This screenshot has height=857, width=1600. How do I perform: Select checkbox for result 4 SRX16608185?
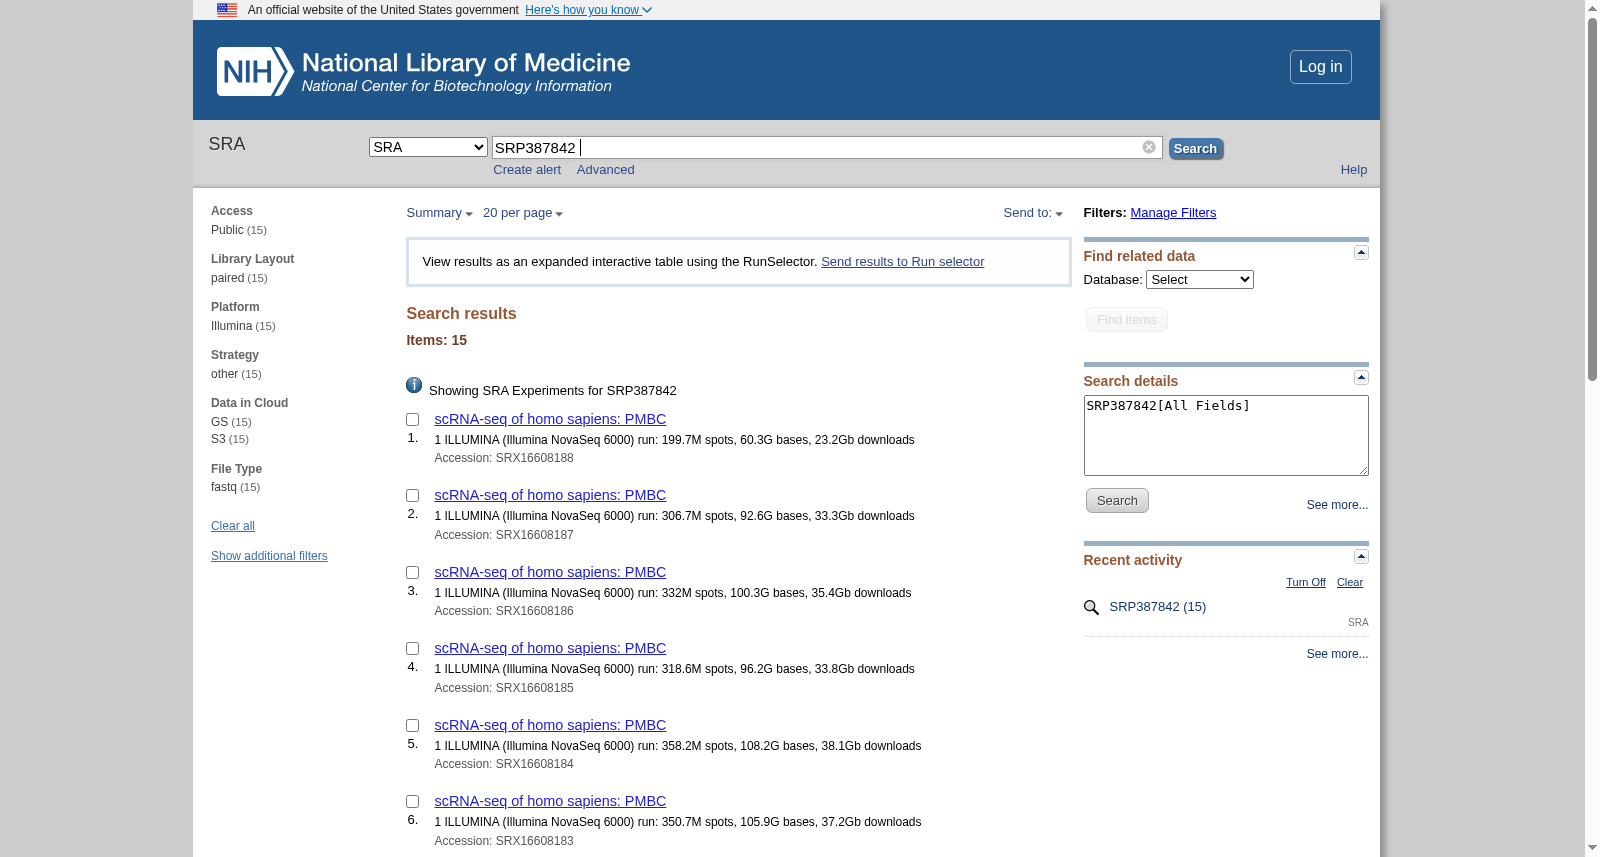[412, 649]
